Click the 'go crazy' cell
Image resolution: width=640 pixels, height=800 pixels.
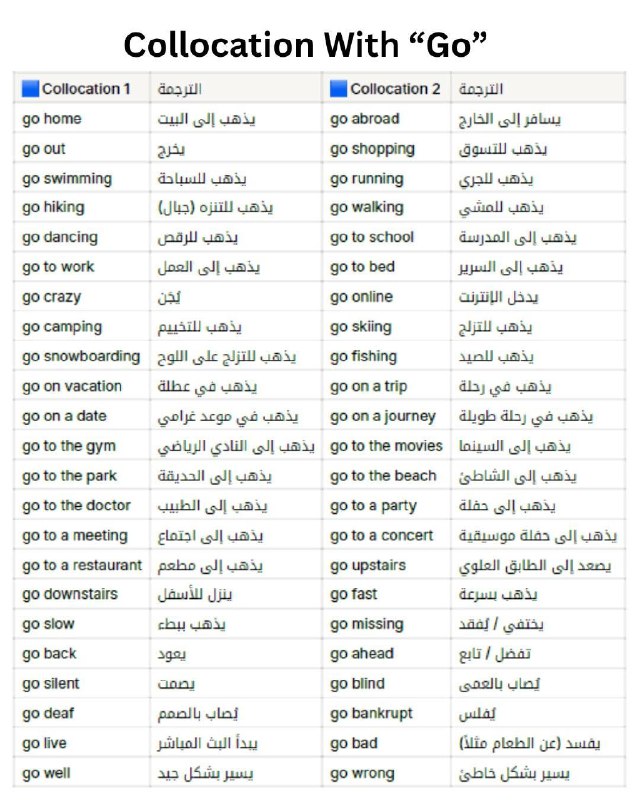[82, 297]
